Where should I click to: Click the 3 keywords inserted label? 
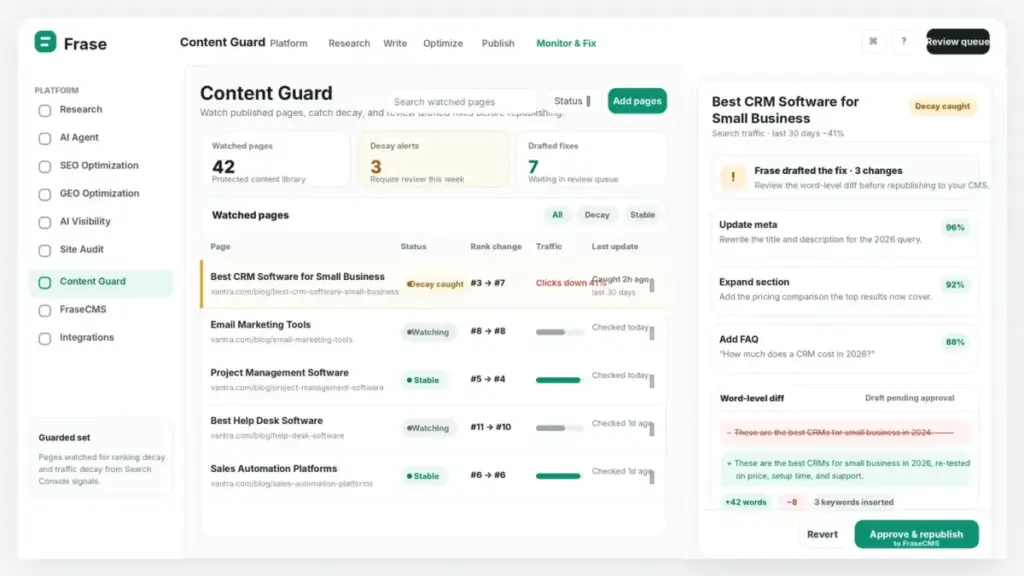tap(854, 502)
